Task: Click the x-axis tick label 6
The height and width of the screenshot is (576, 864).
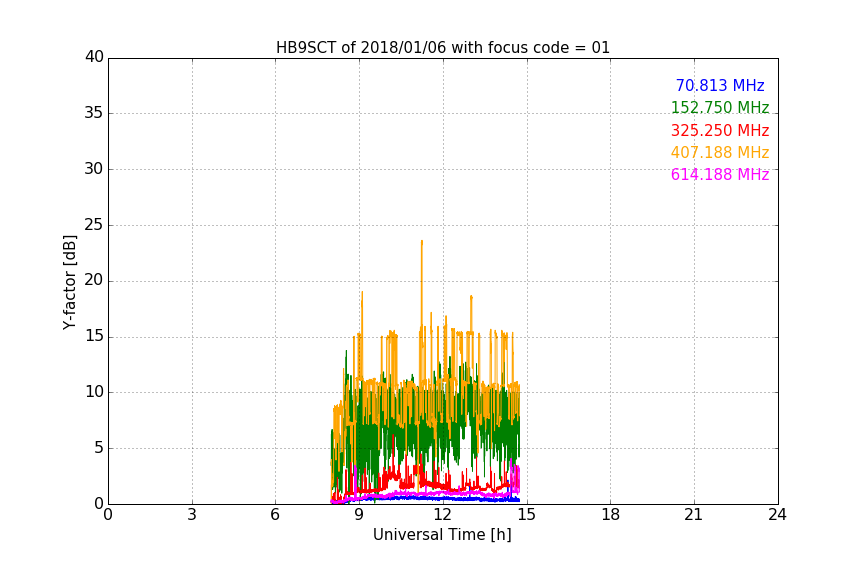Action: coord(275,515)
